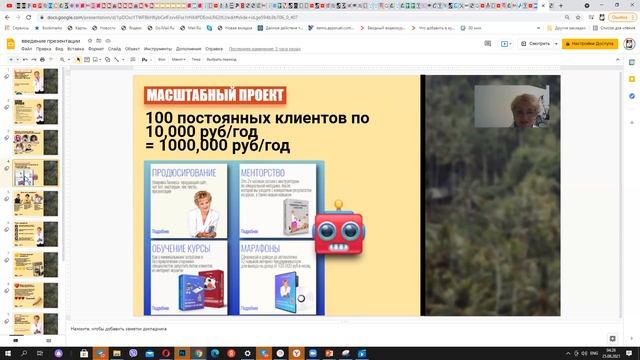This screenshot has width=640, height=360.
Task: Open the zoom tool
Action: [x=62, y=60]
